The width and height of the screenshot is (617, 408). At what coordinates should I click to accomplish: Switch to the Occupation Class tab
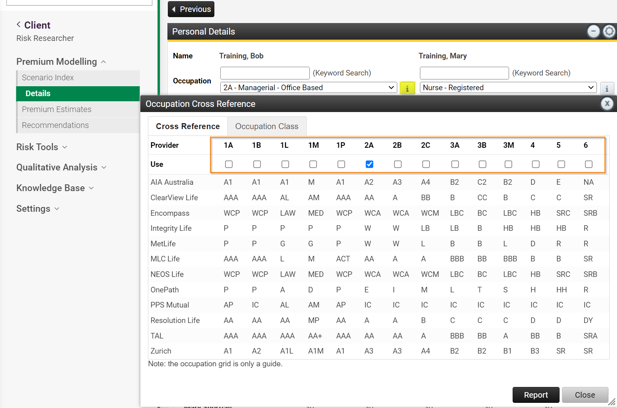(x=266, y=127)
